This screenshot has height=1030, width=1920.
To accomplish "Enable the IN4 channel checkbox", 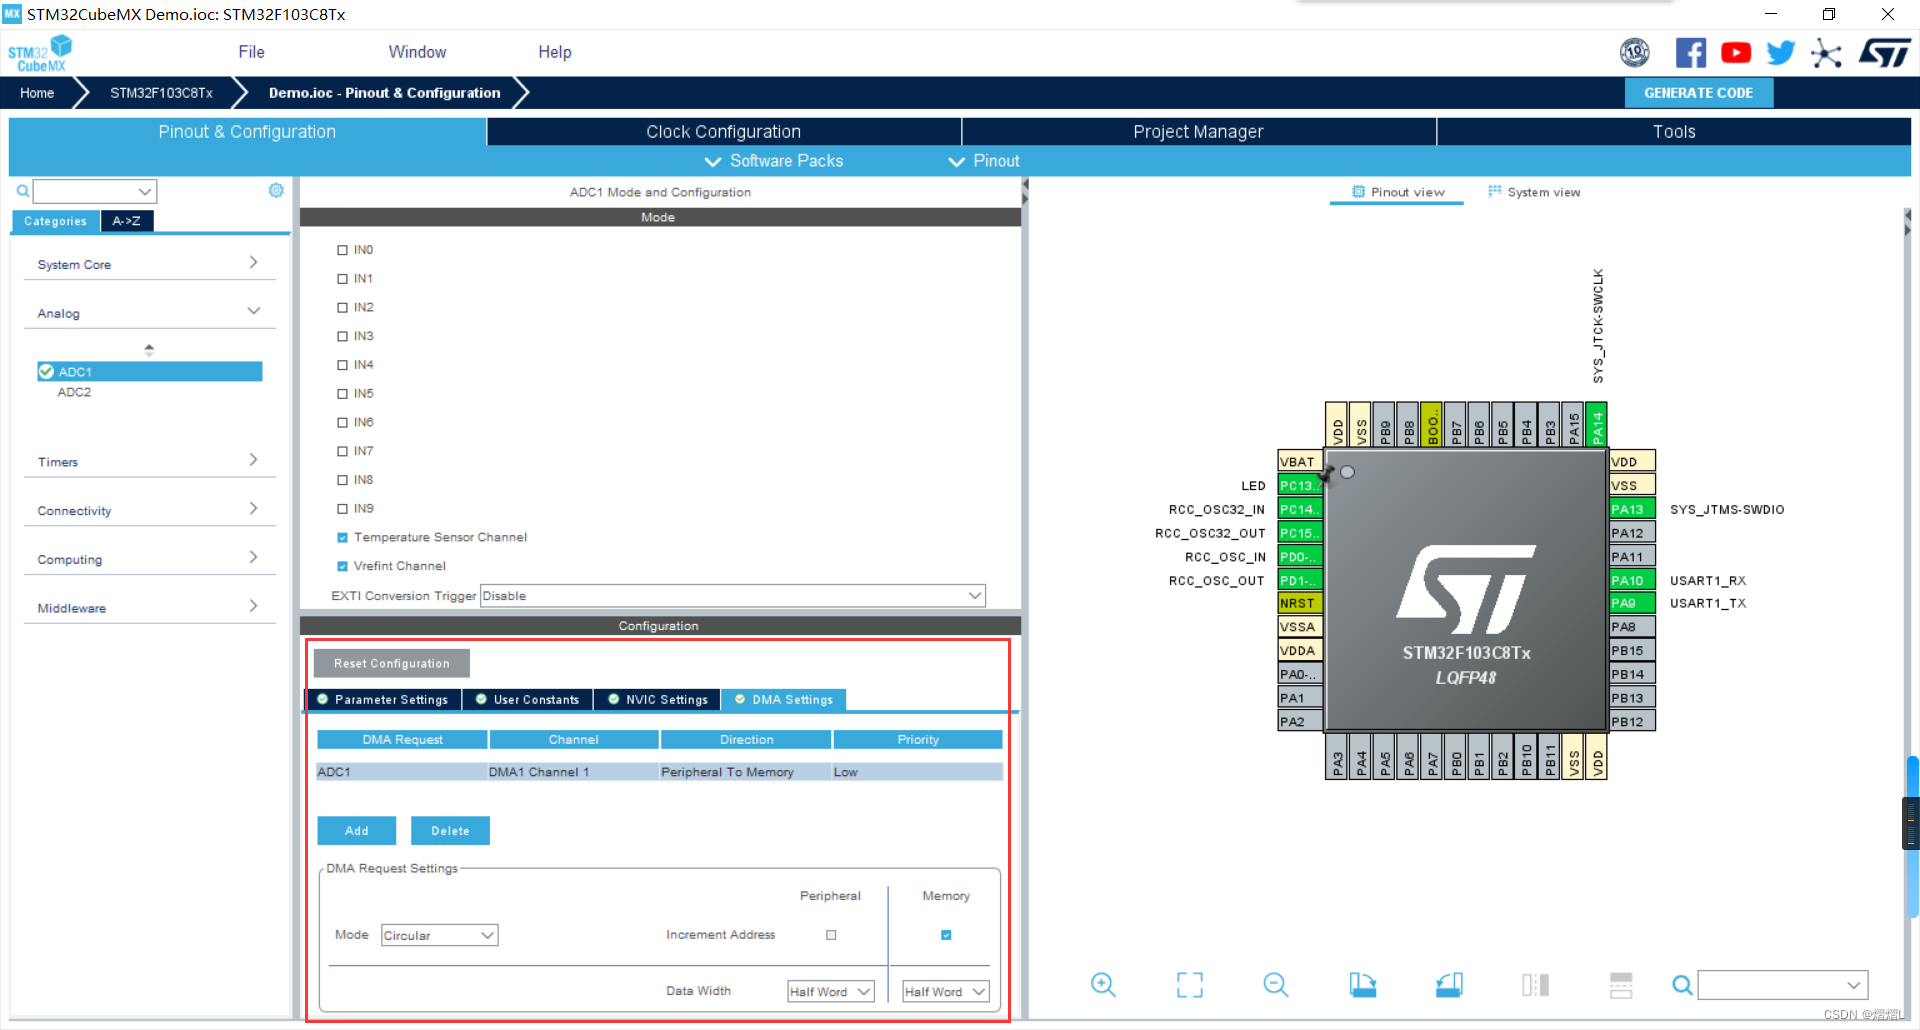I will [342, 365].
